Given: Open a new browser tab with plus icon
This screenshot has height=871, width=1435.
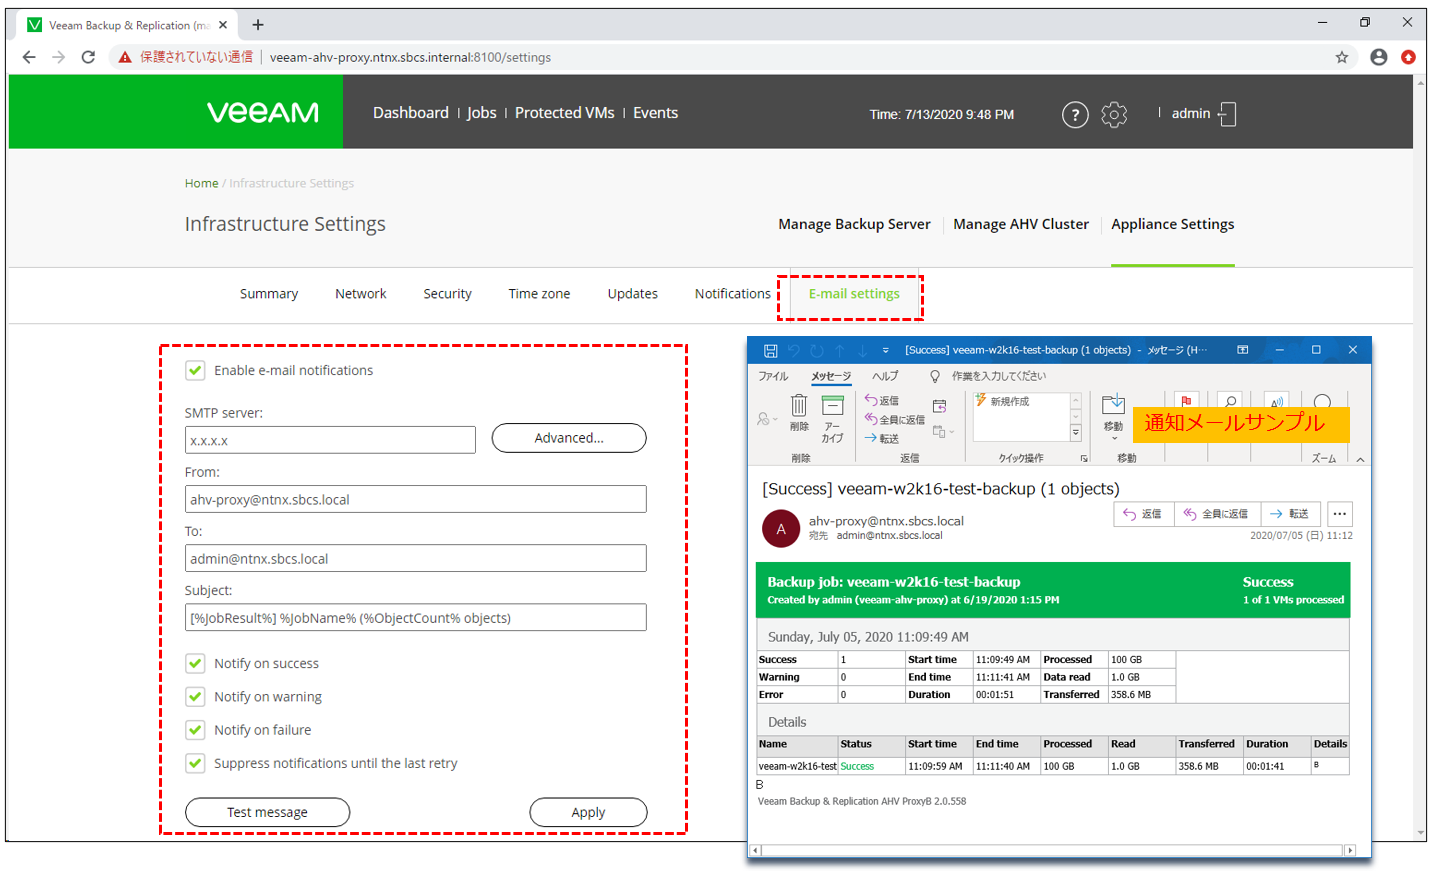Looking at the screenshot, I should 258,24.
